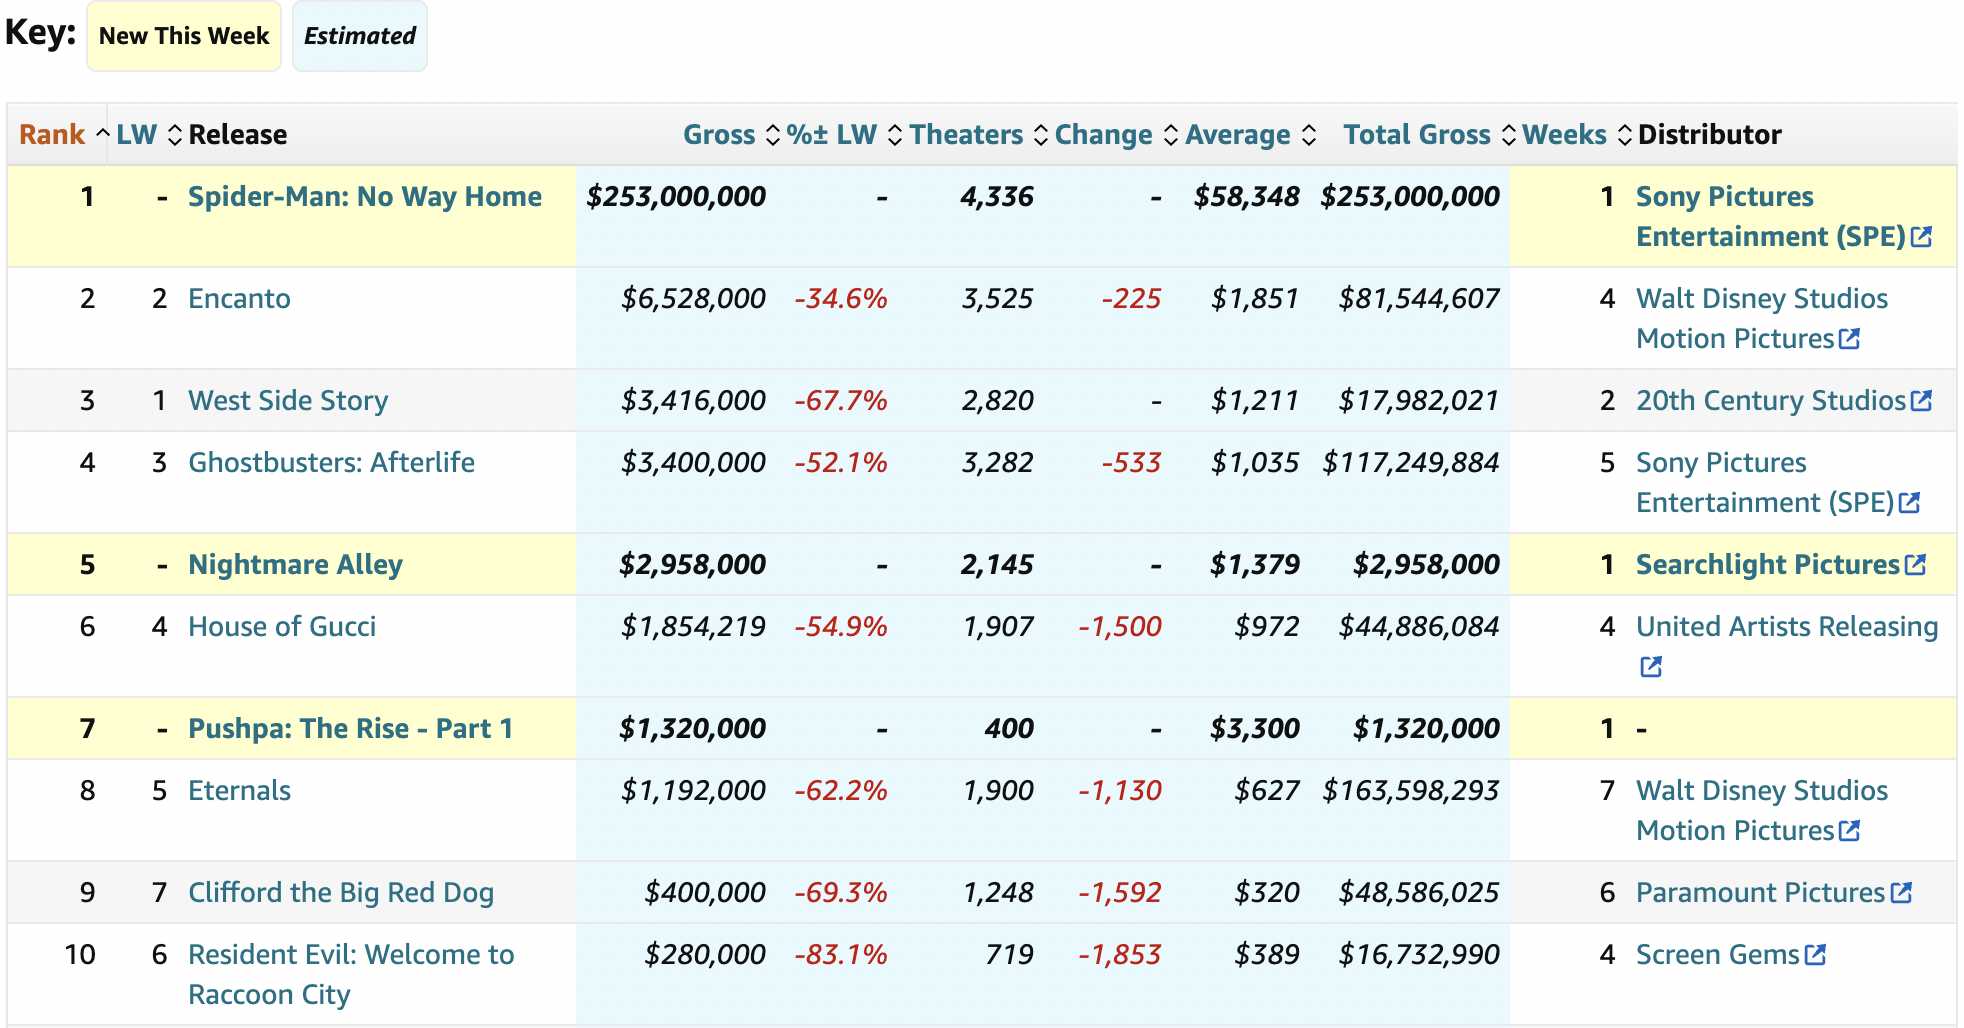Image resolution: width=1964 pixels, height=1028 pixels.
Task: Open external link icon in Spider-Man distributor cell
Action: 1921,237
